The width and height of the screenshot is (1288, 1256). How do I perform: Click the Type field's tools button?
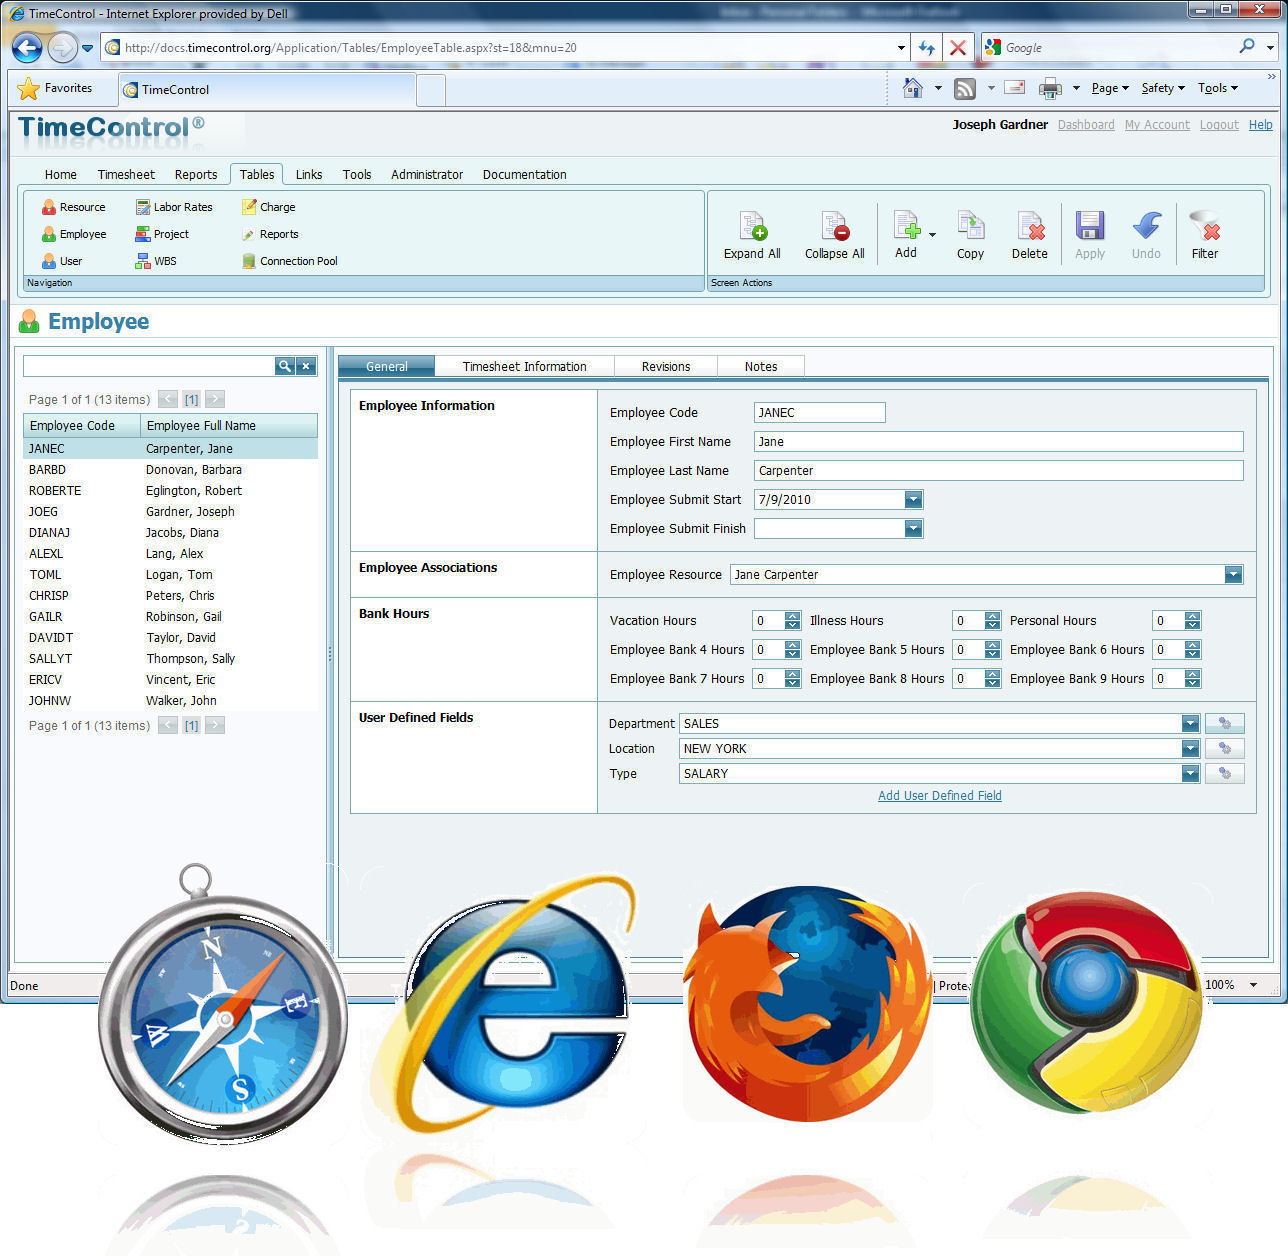(1225, 773)
